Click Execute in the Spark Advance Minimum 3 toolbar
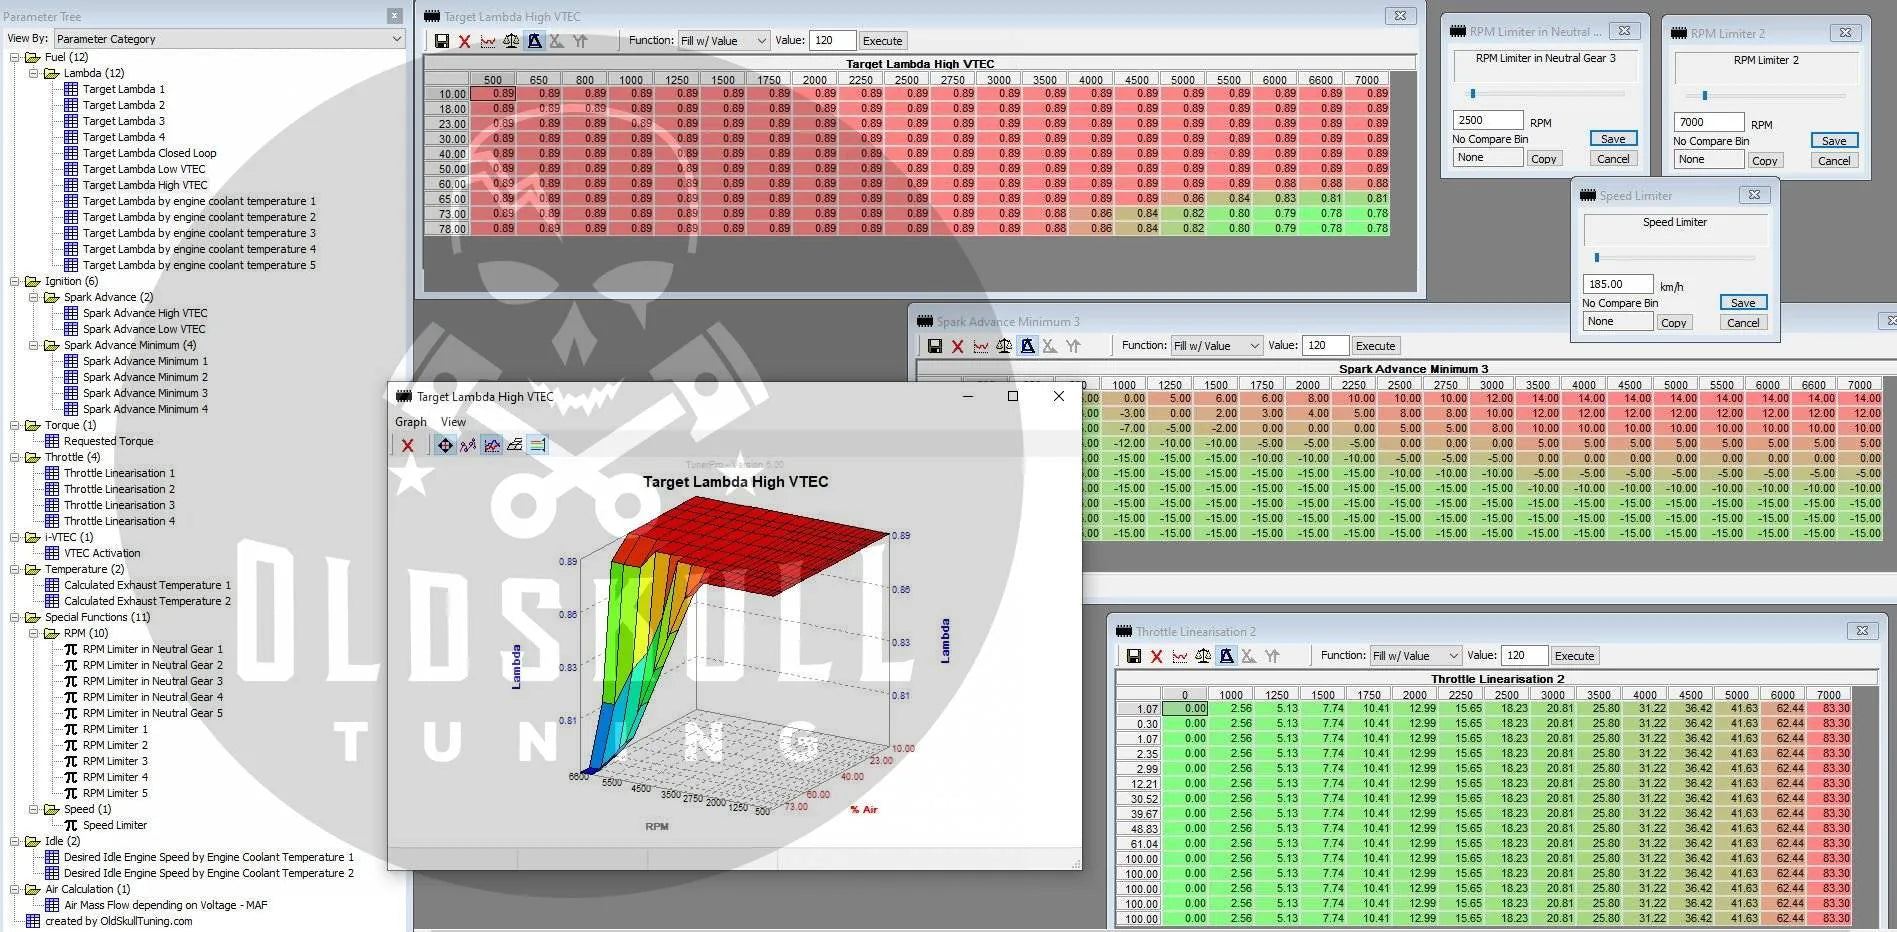 (1375, 346)
